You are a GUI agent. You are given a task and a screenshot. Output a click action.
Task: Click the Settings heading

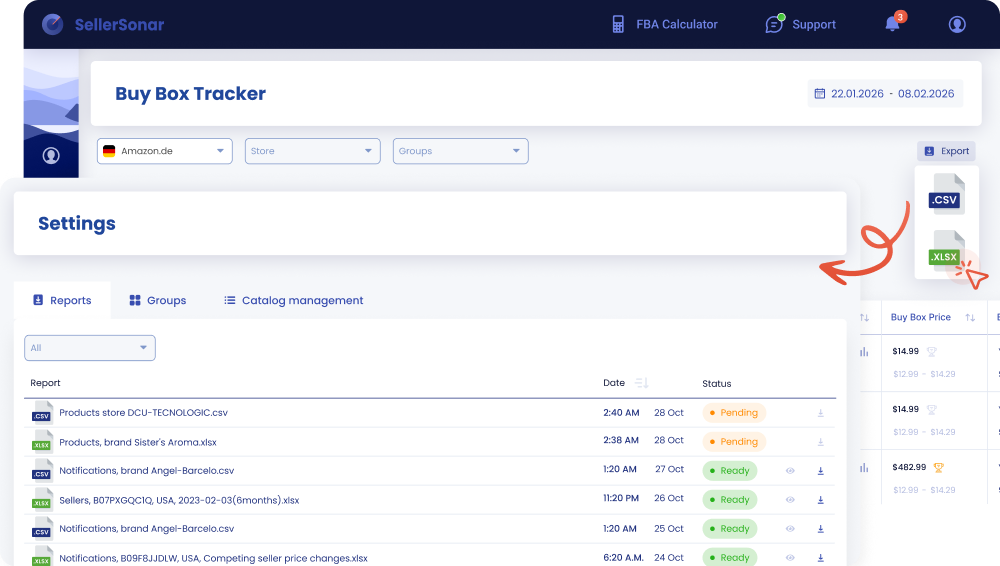tap(77, 223)
